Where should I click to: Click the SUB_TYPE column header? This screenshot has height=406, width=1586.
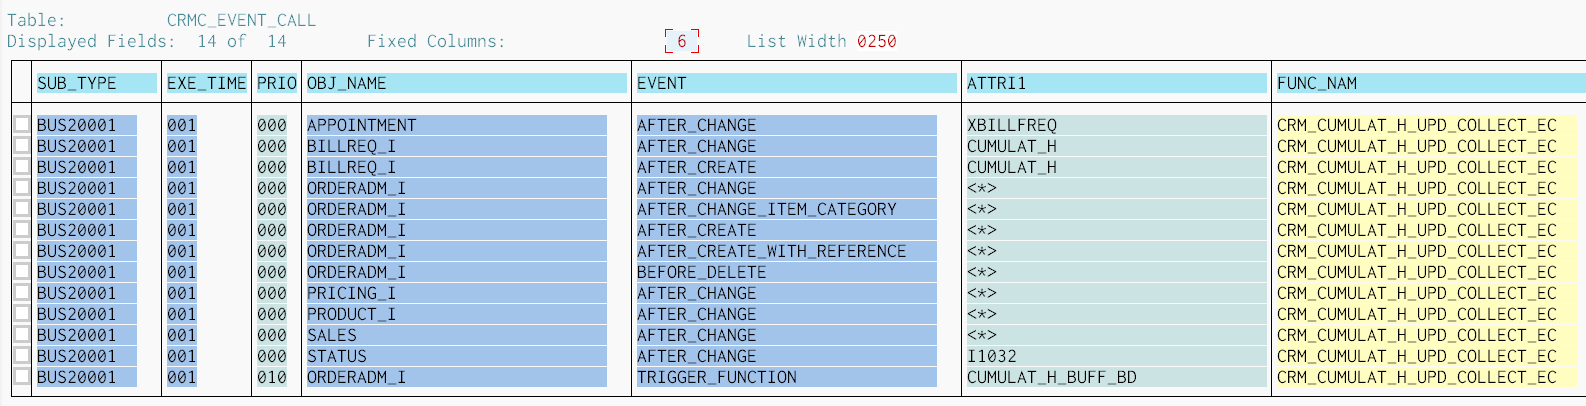point(96,83)
